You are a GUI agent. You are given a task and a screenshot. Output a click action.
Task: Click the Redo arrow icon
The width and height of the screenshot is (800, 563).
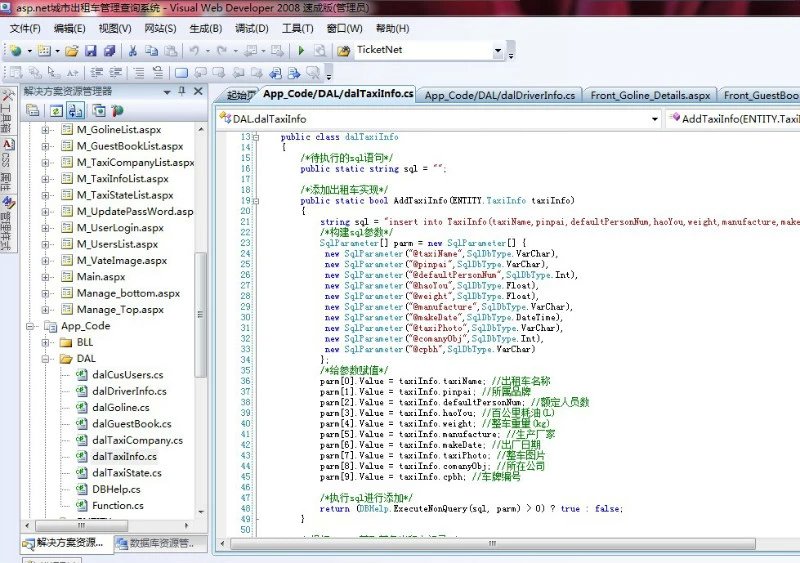(x=222, y=51)
